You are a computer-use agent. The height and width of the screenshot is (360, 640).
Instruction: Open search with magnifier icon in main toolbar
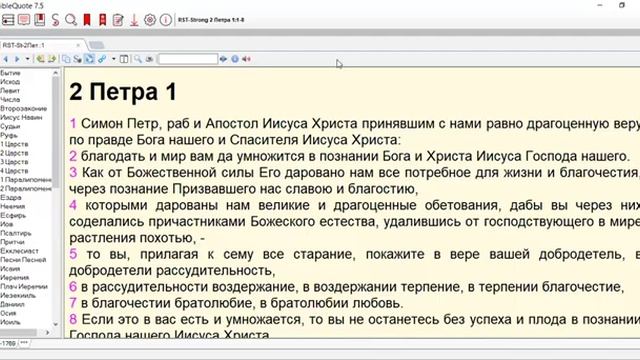pos(71,20)
